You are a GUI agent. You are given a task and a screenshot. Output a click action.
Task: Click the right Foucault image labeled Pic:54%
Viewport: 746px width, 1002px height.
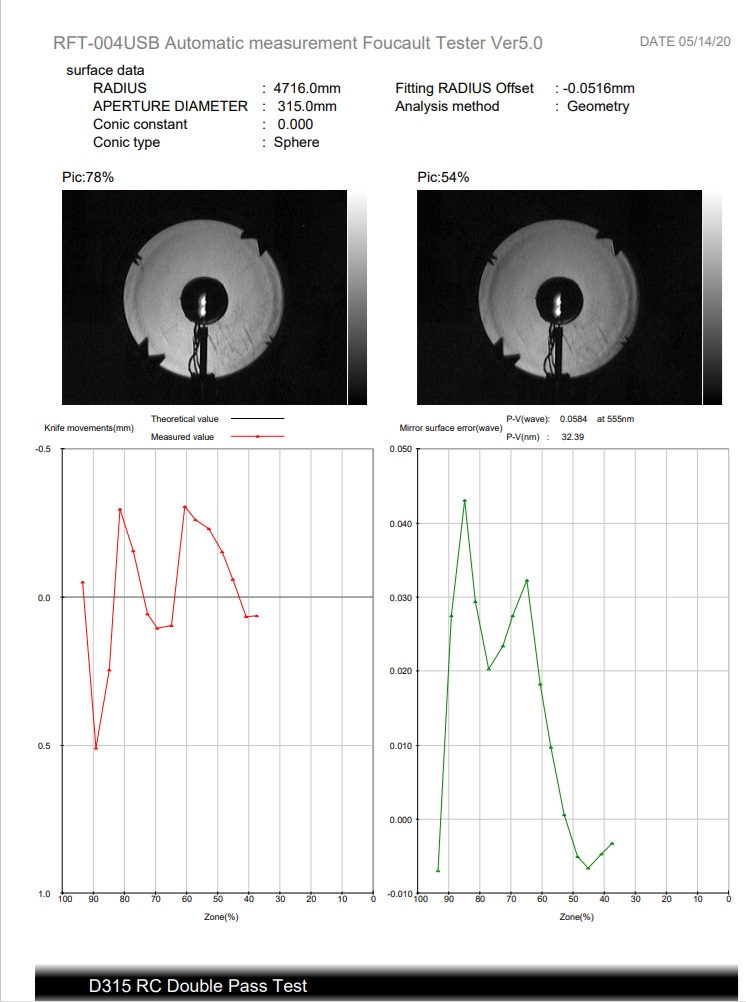tap(559, 297)
